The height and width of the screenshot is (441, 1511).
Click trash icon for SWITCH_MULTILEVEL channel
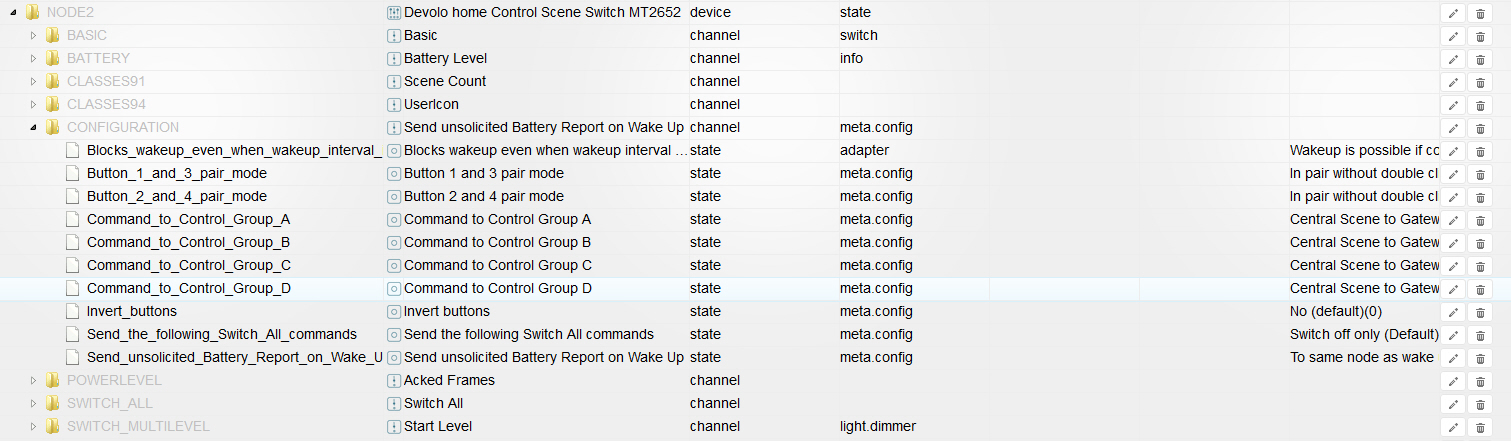click(1480, 427)
